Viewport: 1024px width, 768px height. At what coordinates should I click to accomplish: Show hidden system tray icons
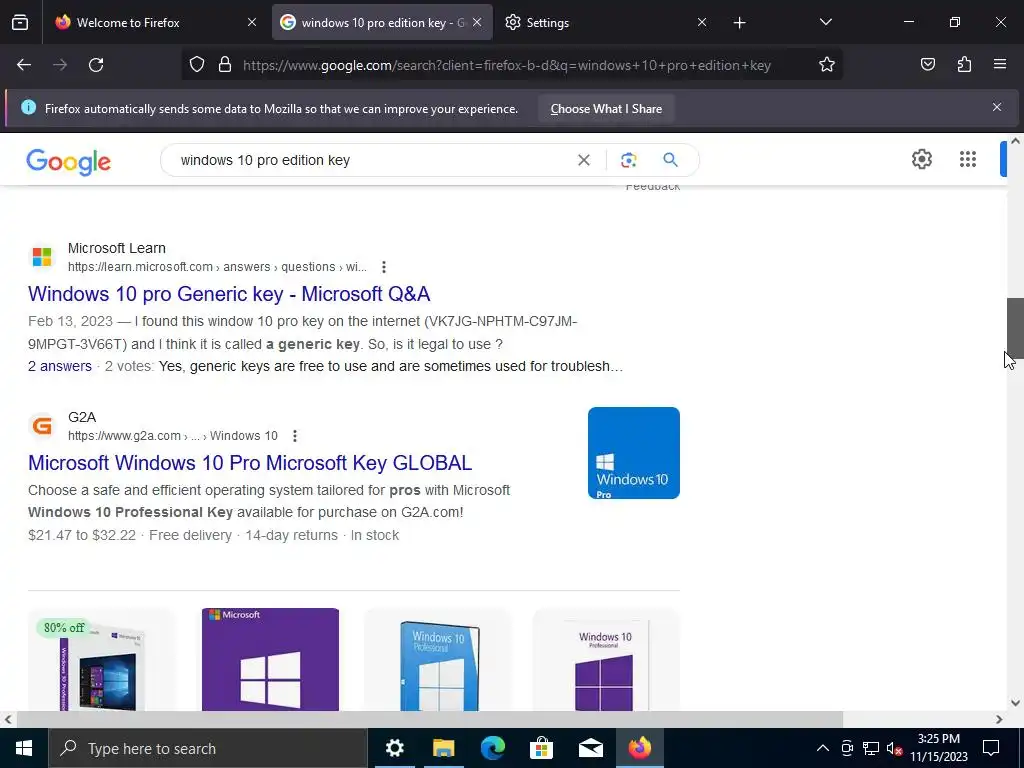[823, 748]
